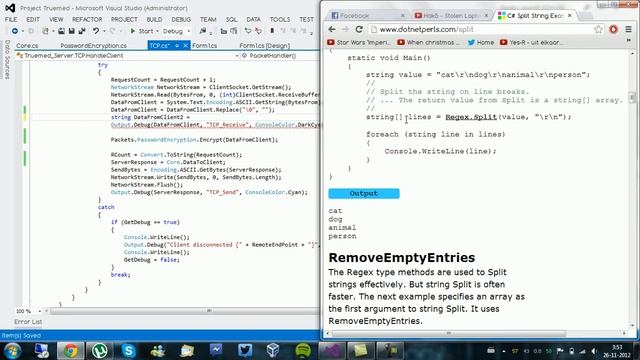Open the EDIT menu
640x360 pixels.
(x=33, y=20)
